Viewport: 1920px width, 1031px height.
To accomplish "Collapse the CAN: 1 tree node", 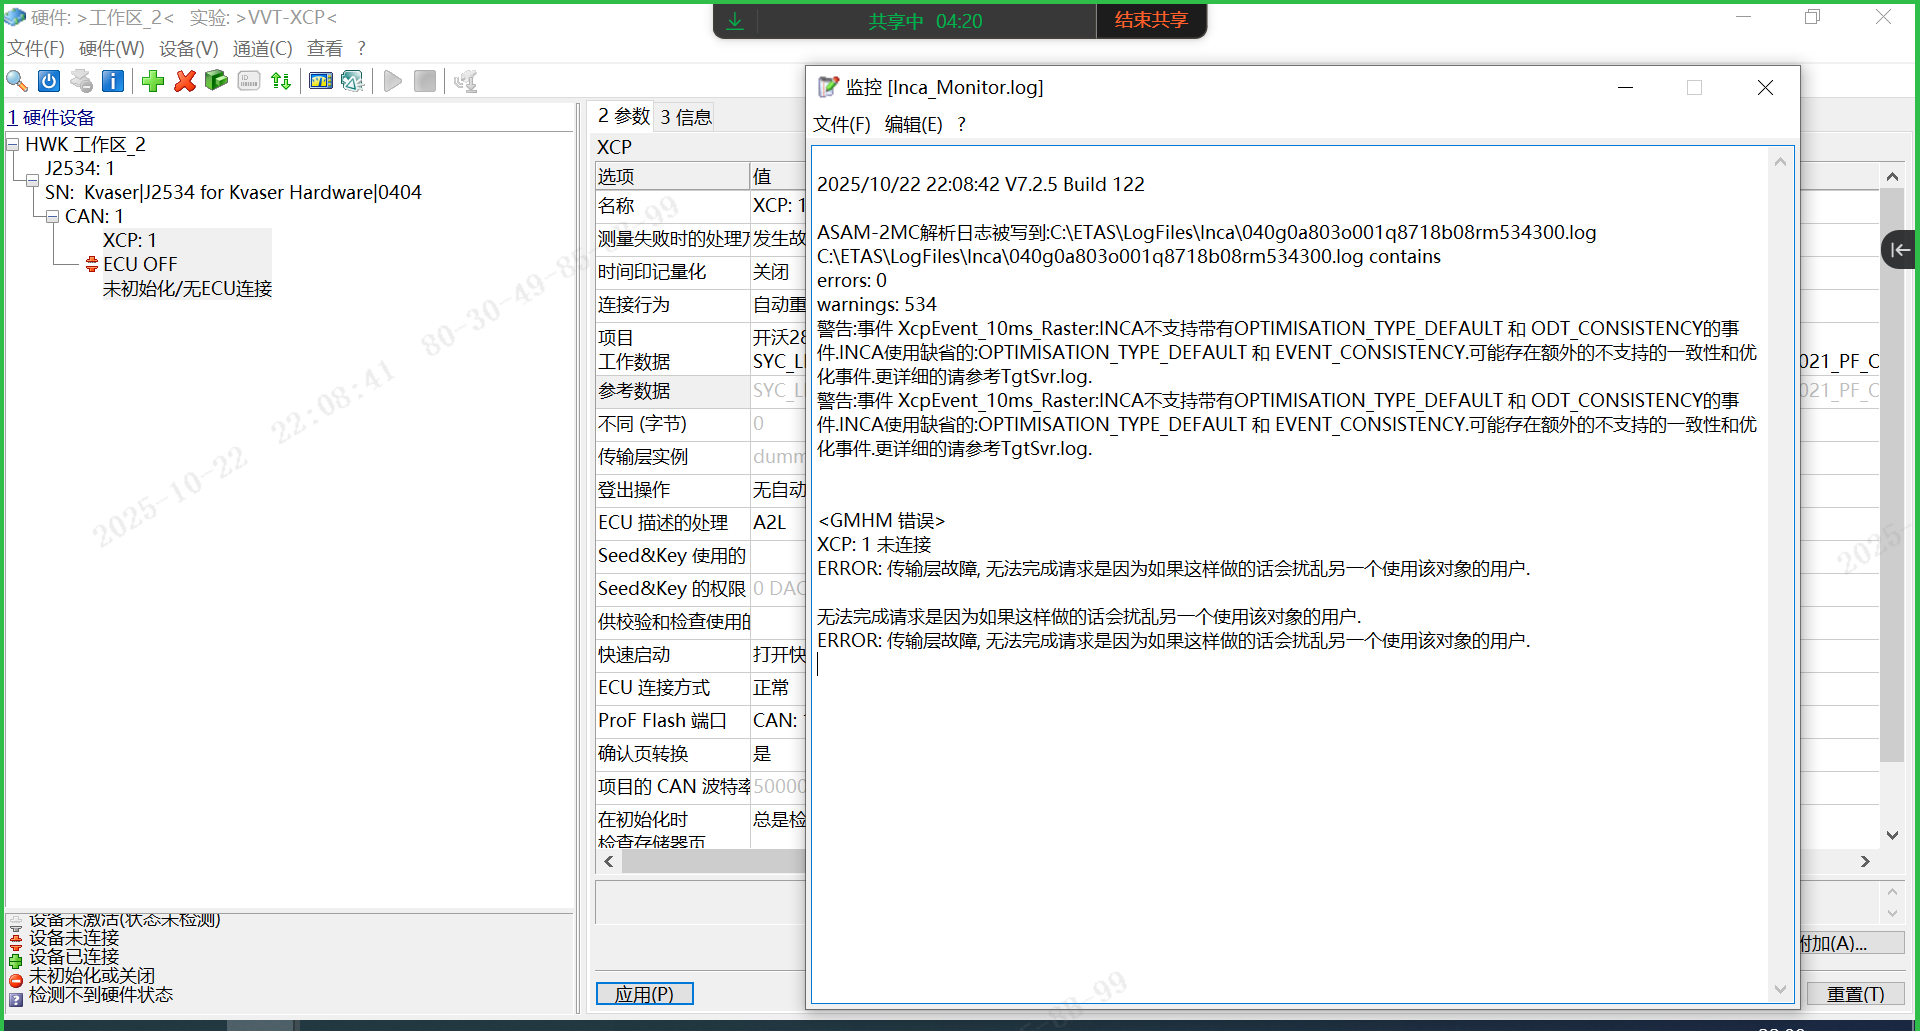I will pos(52,216).
